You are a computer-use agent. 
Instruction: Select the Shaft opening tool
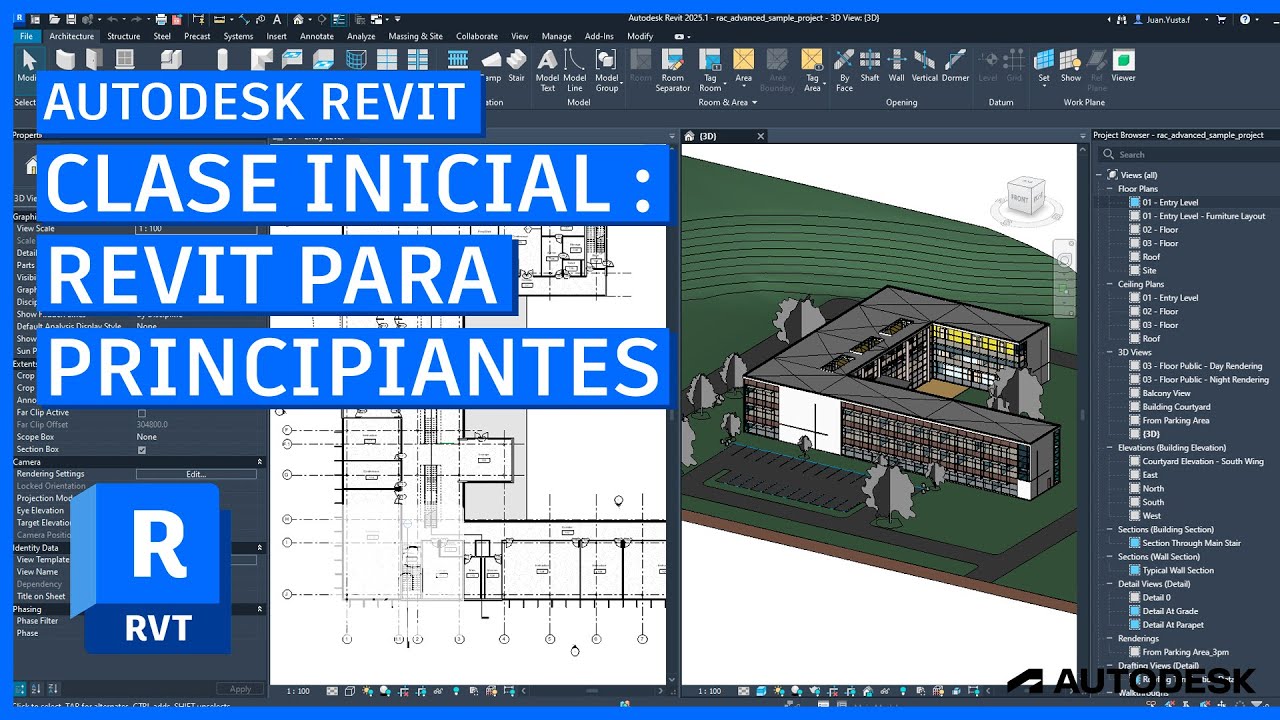pos(870,65)
